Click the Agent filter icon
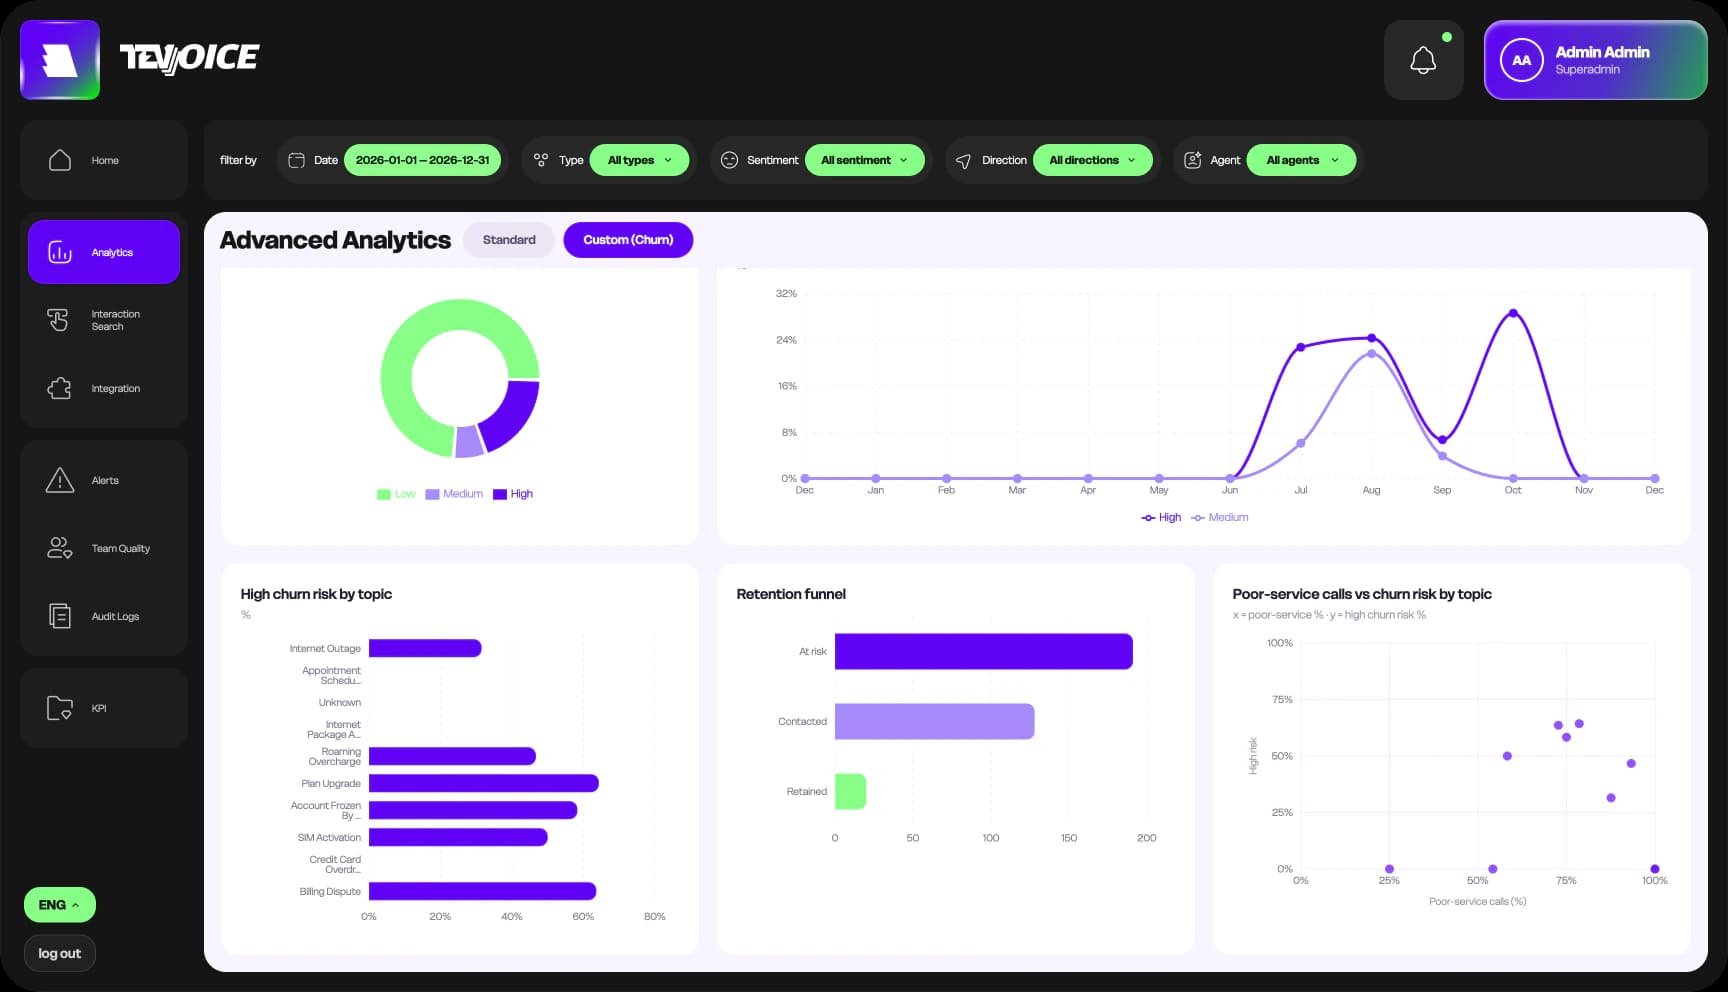Image resolution: width=1728 pixels, height=992 pixels. tap(1192, 160)
